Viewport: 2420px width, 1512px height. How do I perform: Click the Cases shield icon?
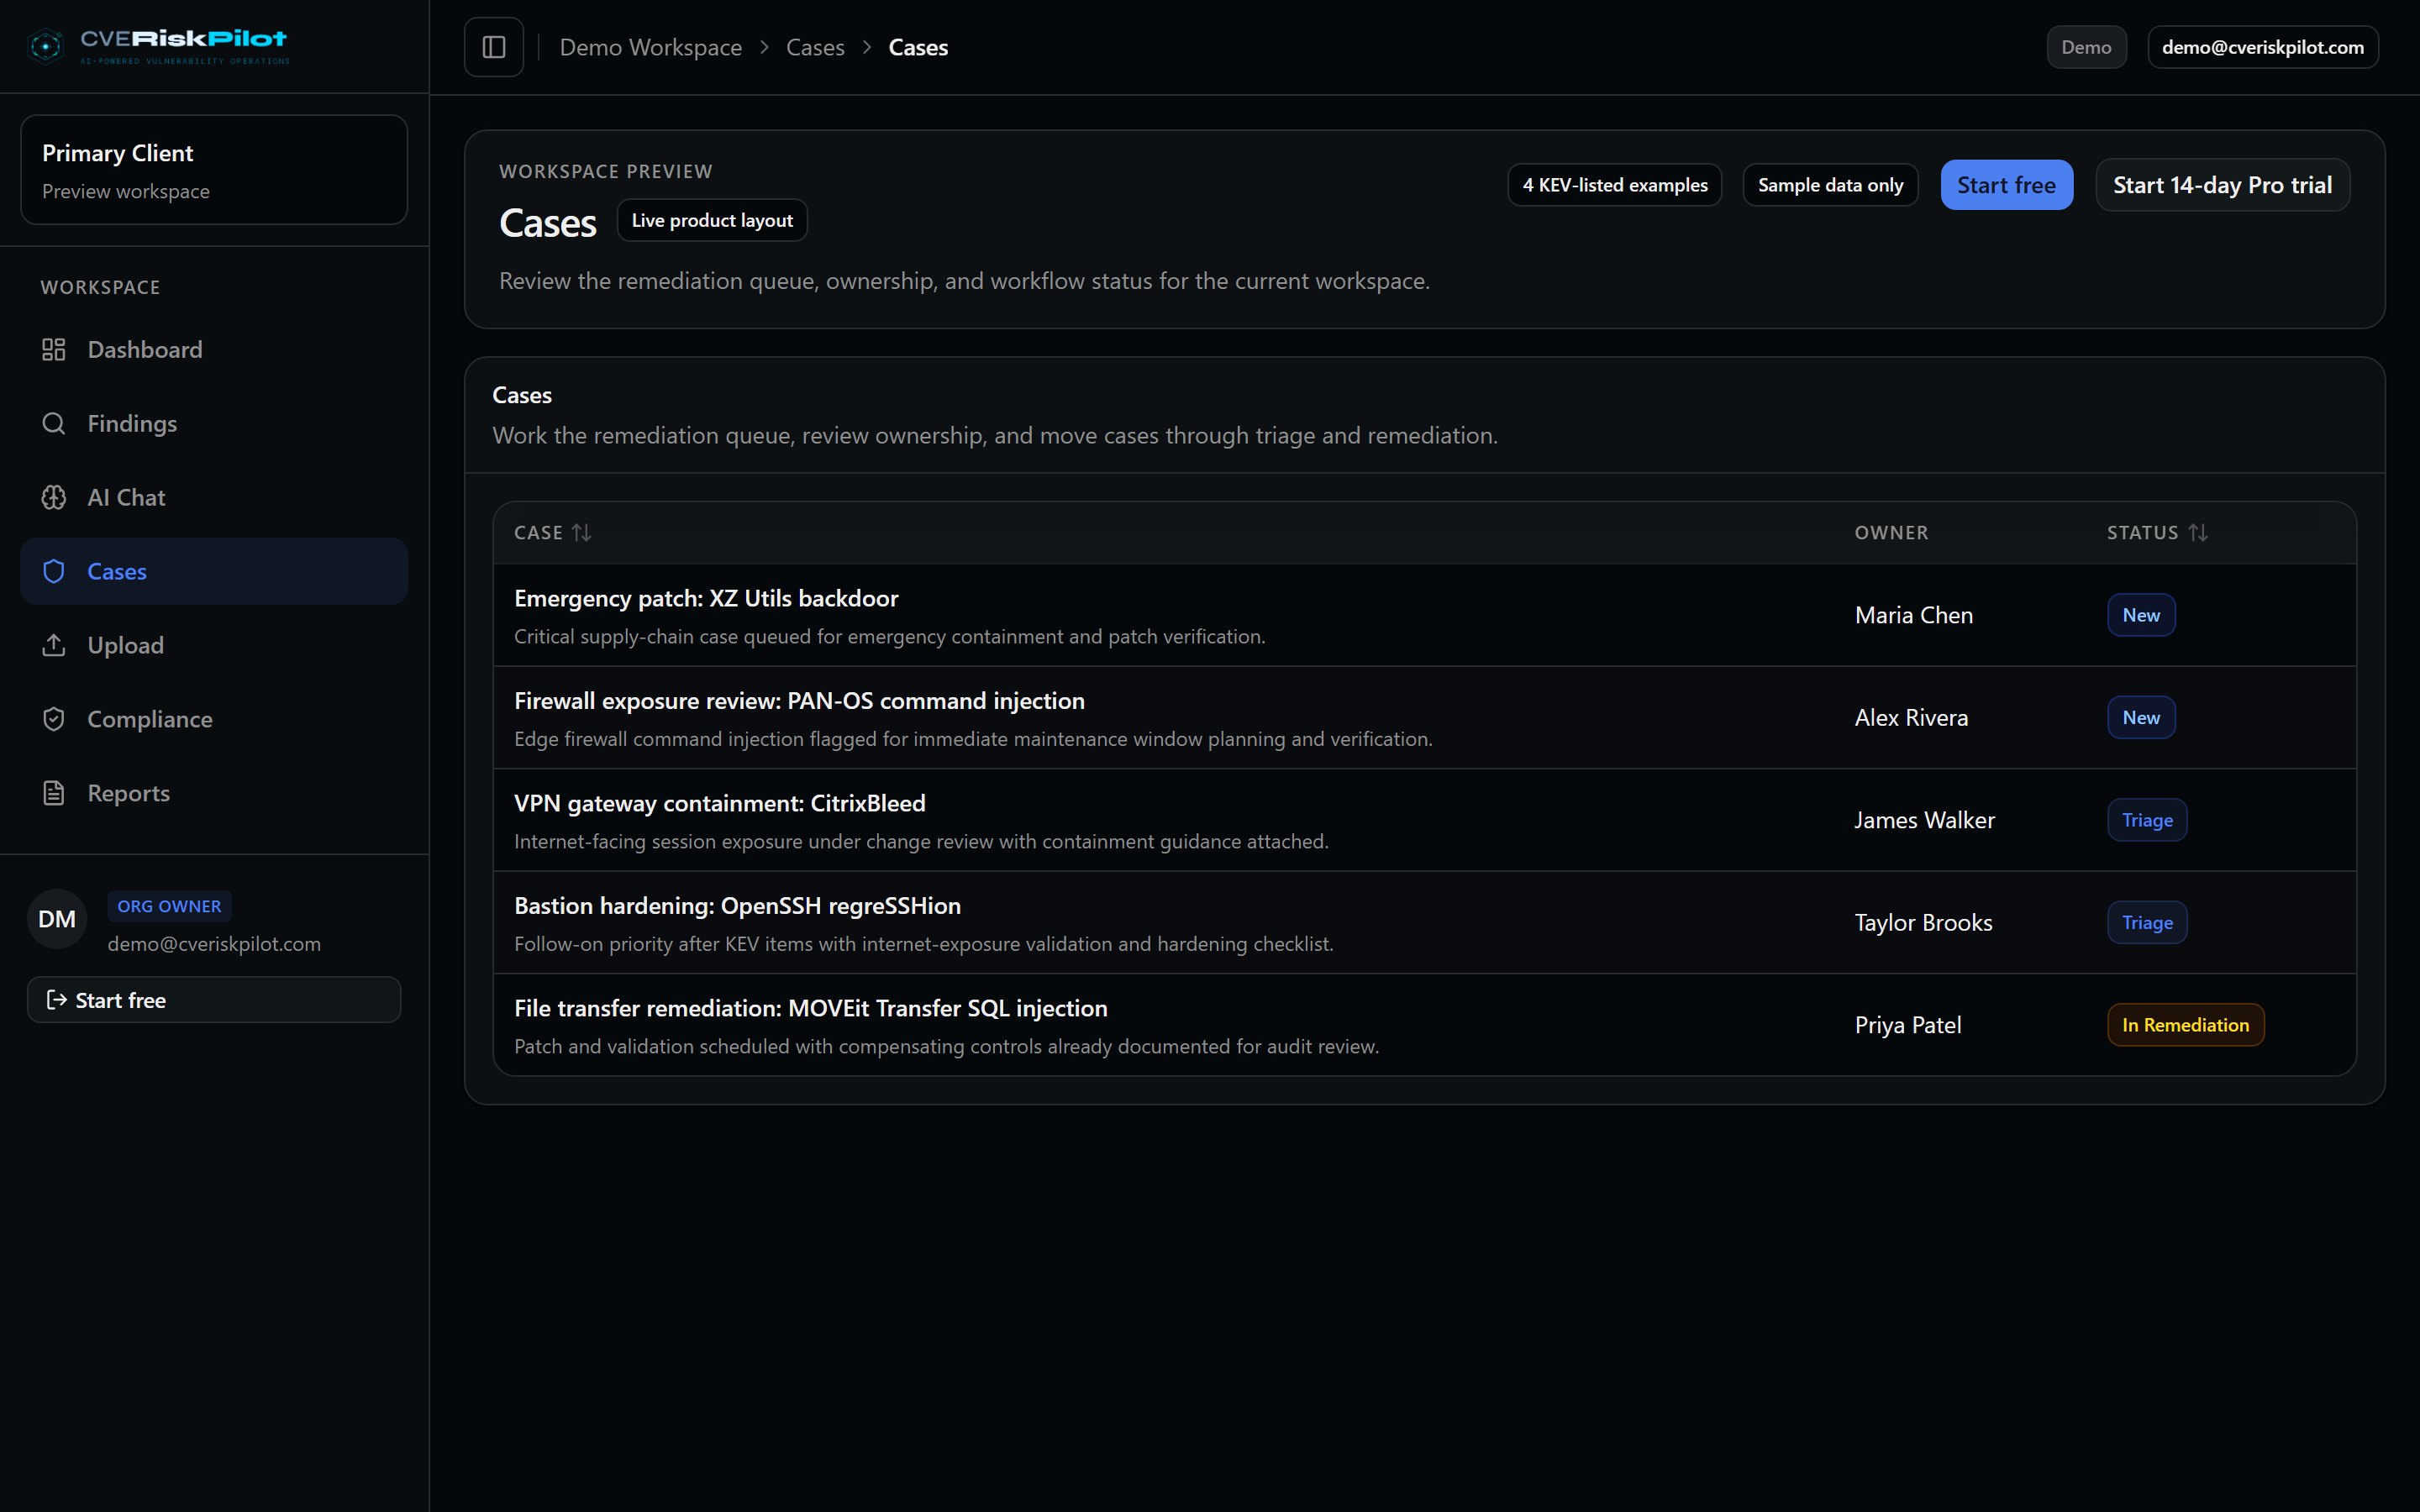(54, 571)
